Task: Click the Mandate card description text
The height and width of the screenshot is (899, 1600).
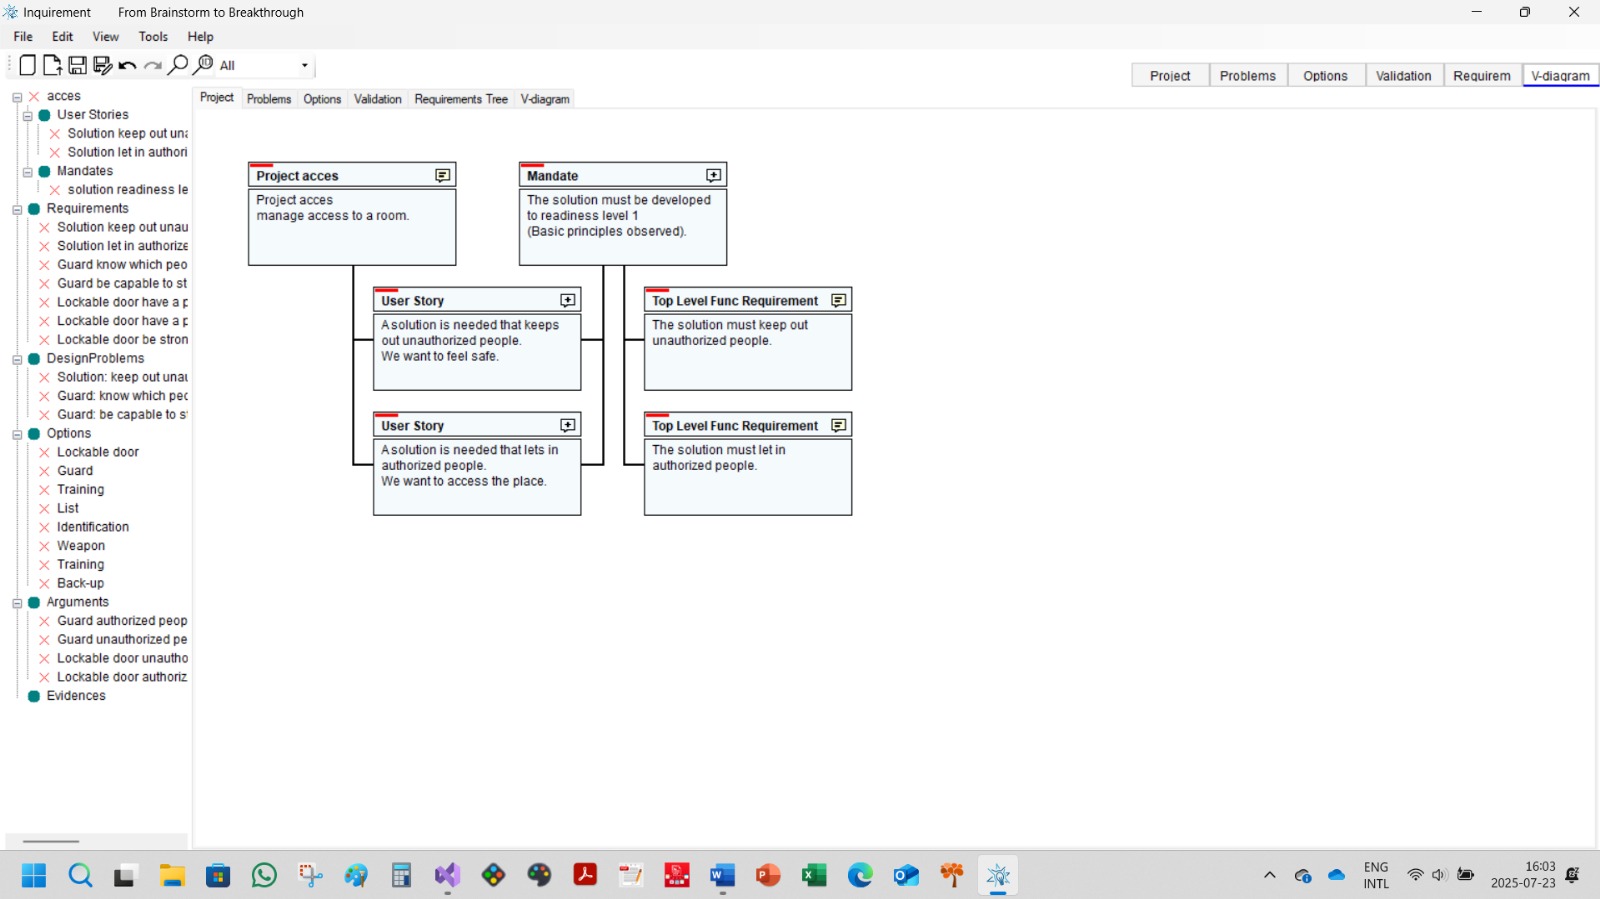Action: click(619, 215)
